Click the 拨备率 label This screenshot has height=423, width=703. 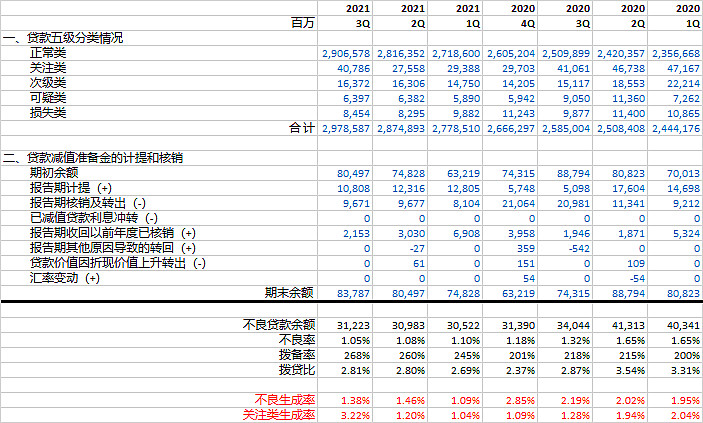(x=297, y=355)
